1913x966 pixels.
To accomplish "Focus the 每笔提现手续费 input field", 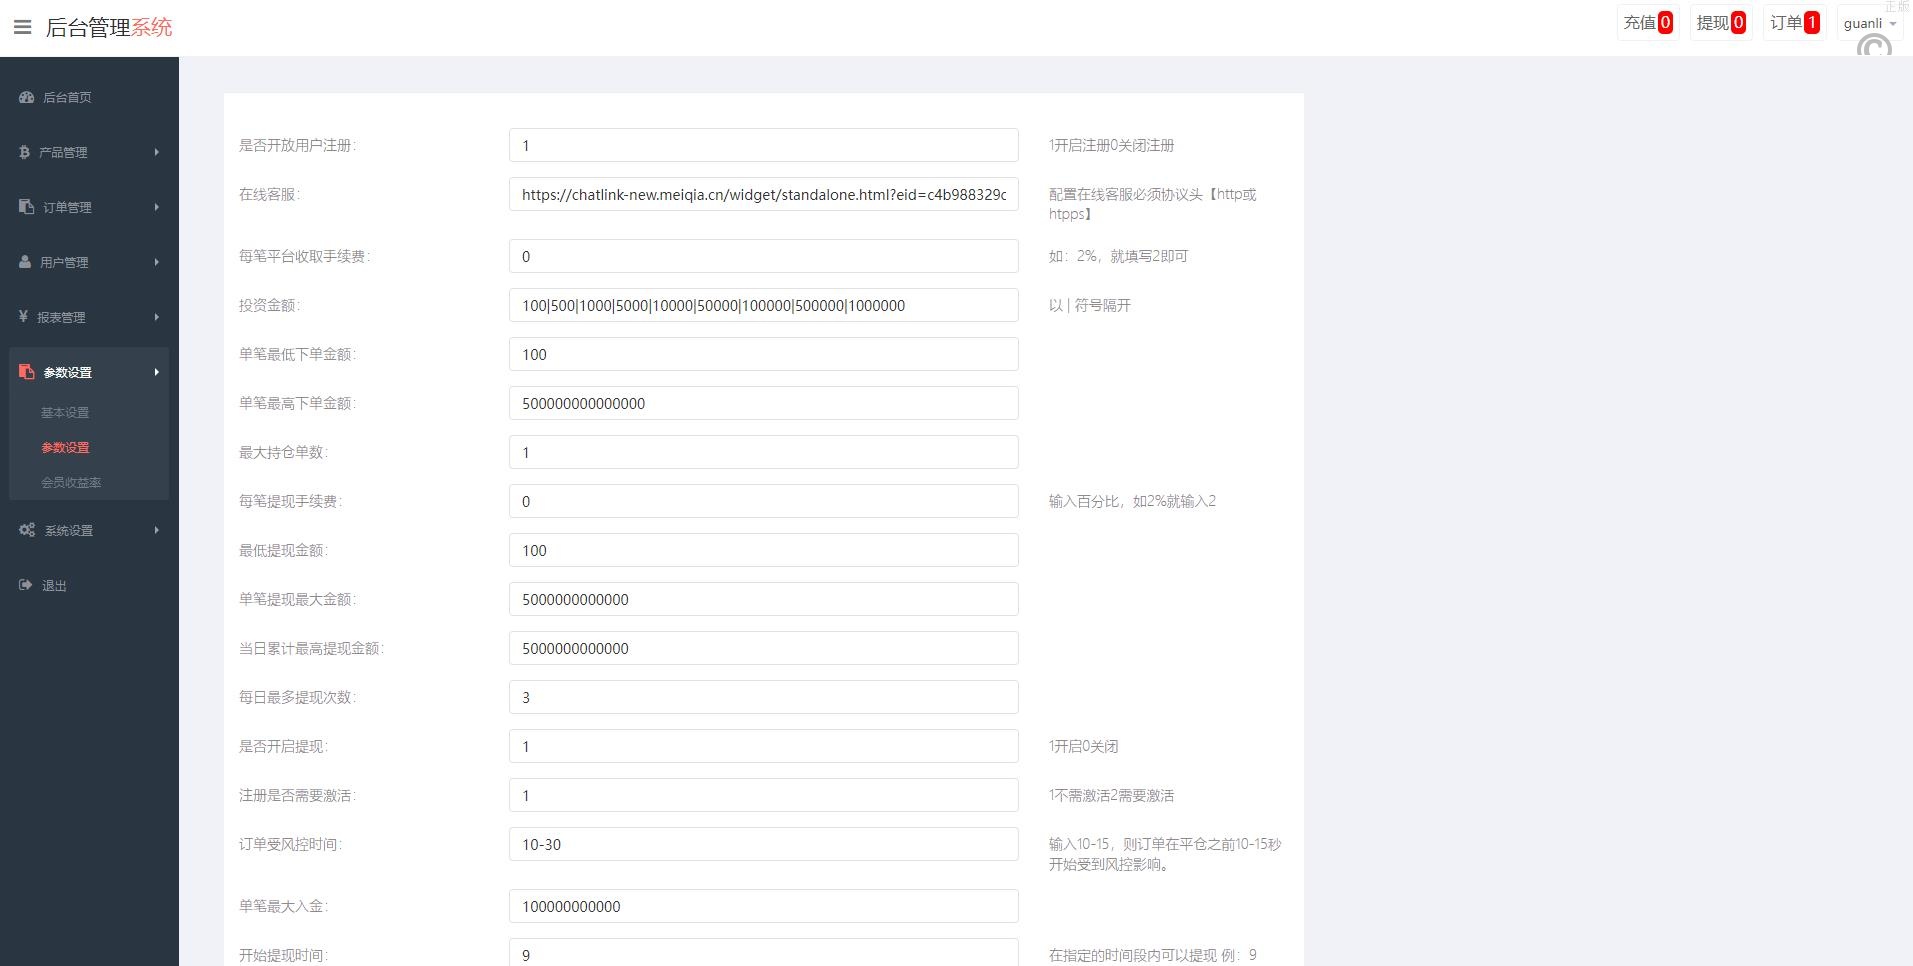I will [x=763, y=501].
